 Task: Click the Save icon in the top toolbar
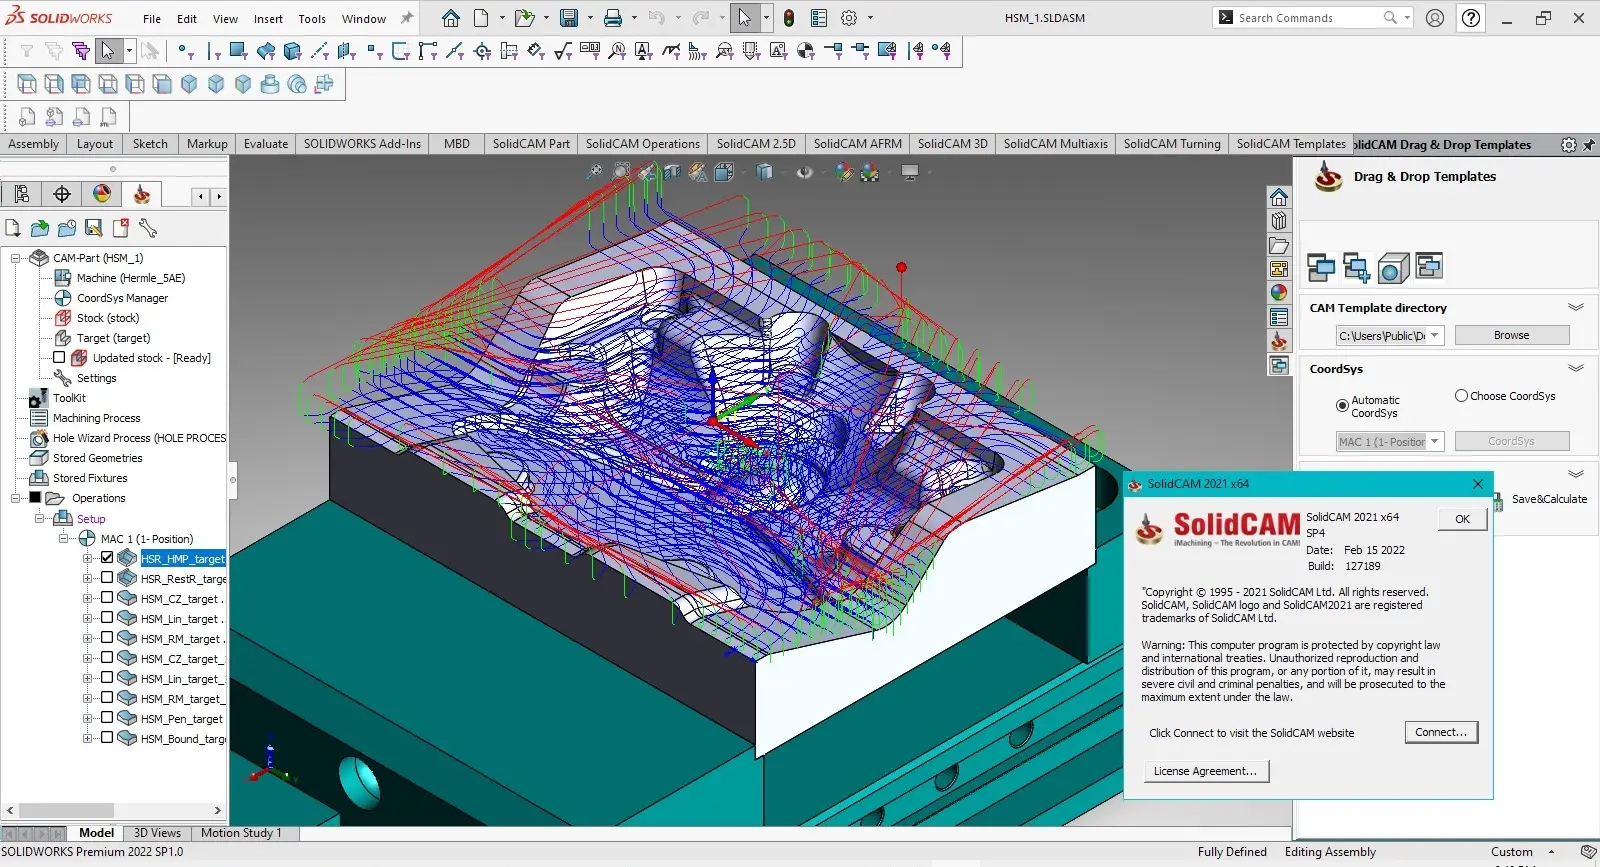coord(569,18)
